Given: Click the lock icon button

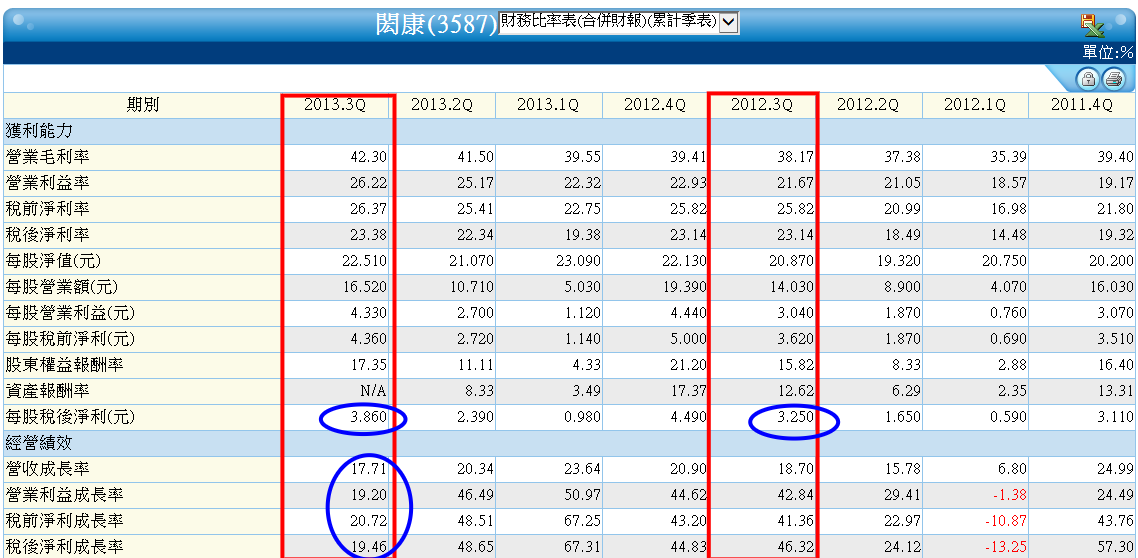Looking at the screenshot, I should [1088, 78].
